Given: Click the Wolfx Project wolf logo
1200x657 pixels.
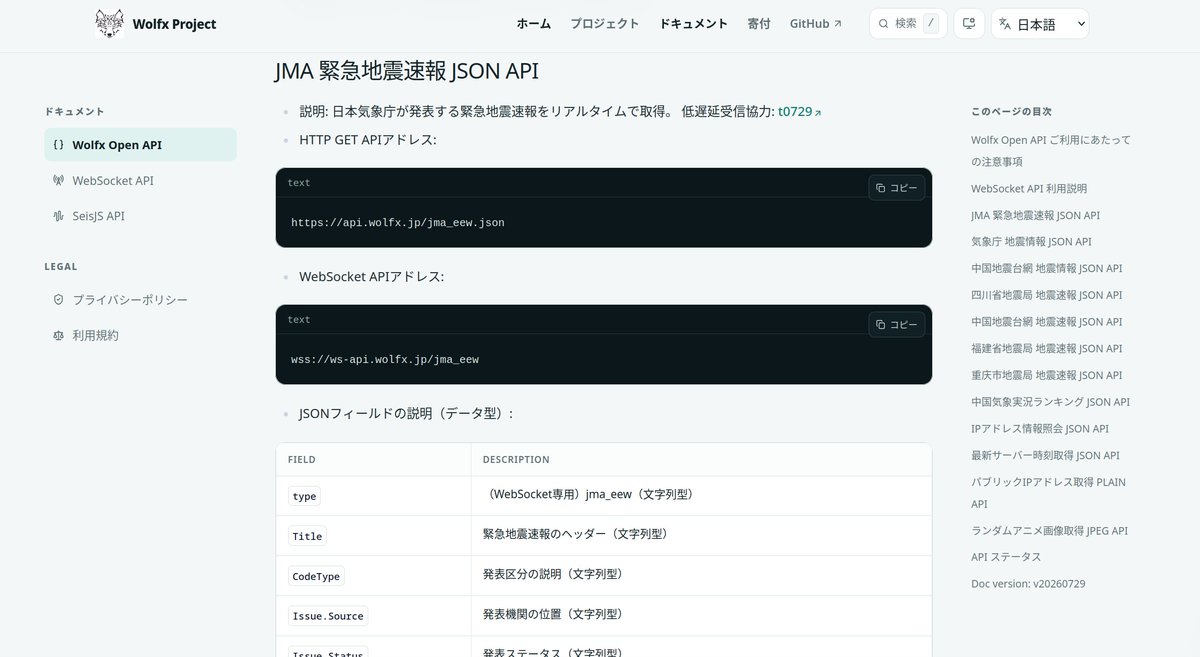Looking at the screenshot, I should coord(110,24).
